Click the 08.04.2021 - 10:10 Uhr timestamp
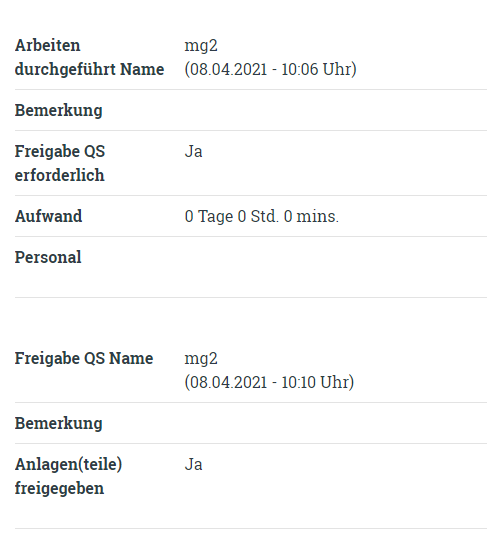The image size is (487, 542). coord(269,382)
